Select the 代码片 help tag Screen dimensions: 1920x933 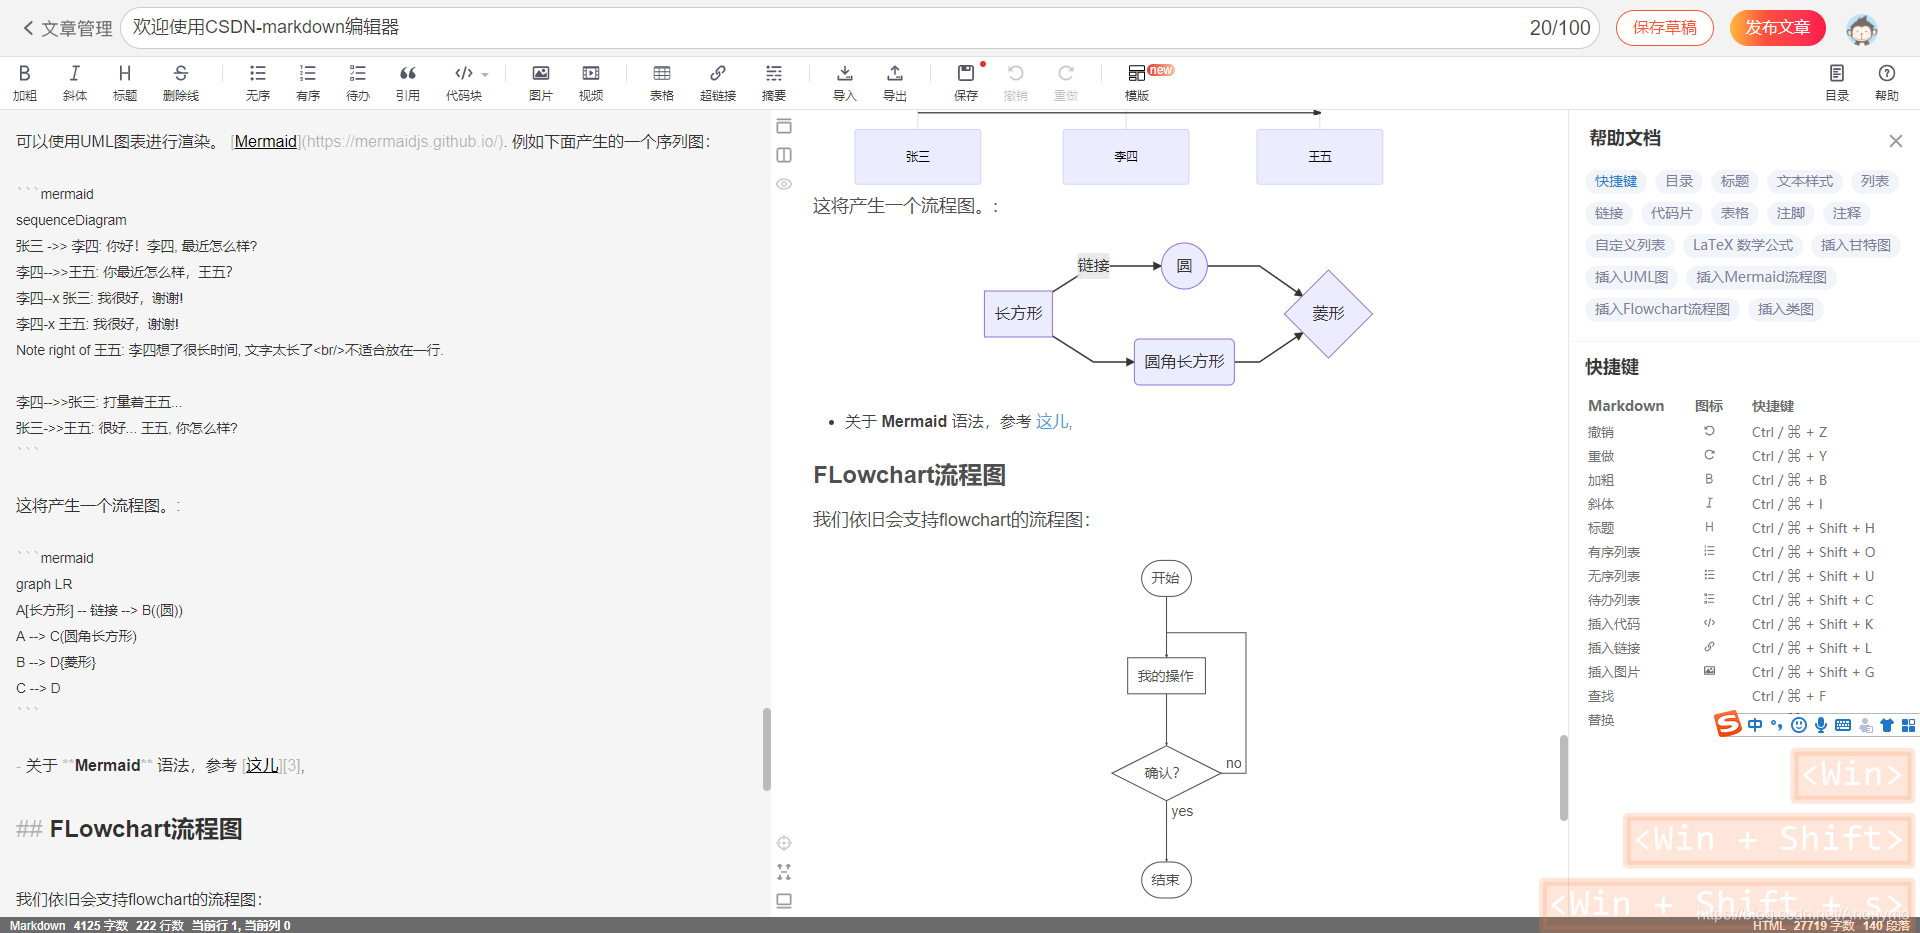[x=1672, y=213]
